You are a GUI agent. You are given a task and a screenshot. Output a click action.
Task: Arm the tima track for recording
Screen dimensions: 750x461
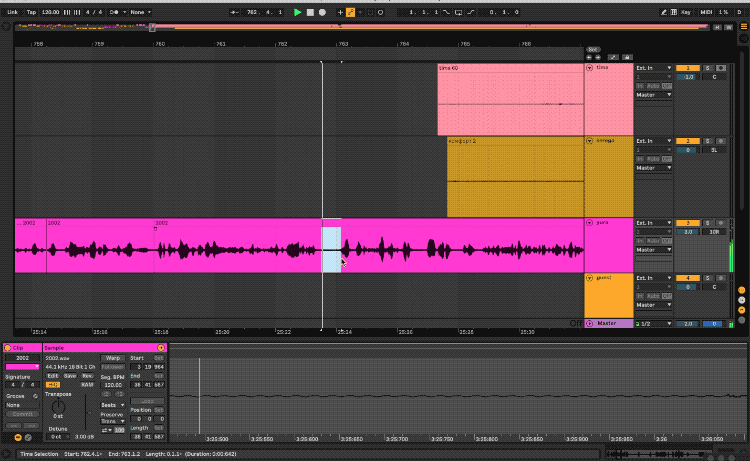[721, 68]
